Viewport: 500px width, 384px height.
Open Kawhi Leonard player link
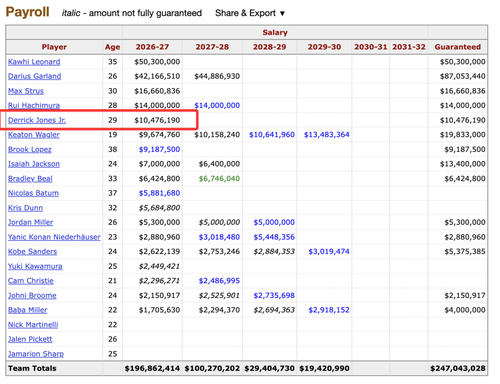pyautogui.click(x=34, y=62)
